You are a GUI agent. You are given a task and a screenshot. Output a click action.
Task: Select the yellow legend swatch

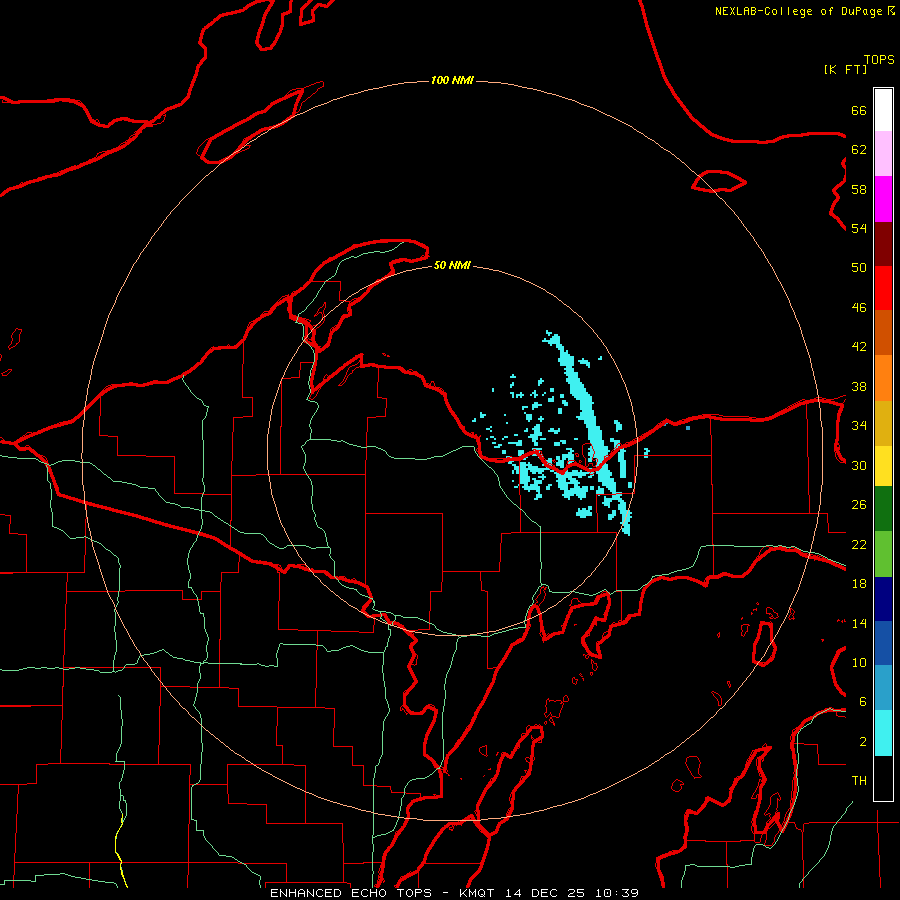coord(883,465)
